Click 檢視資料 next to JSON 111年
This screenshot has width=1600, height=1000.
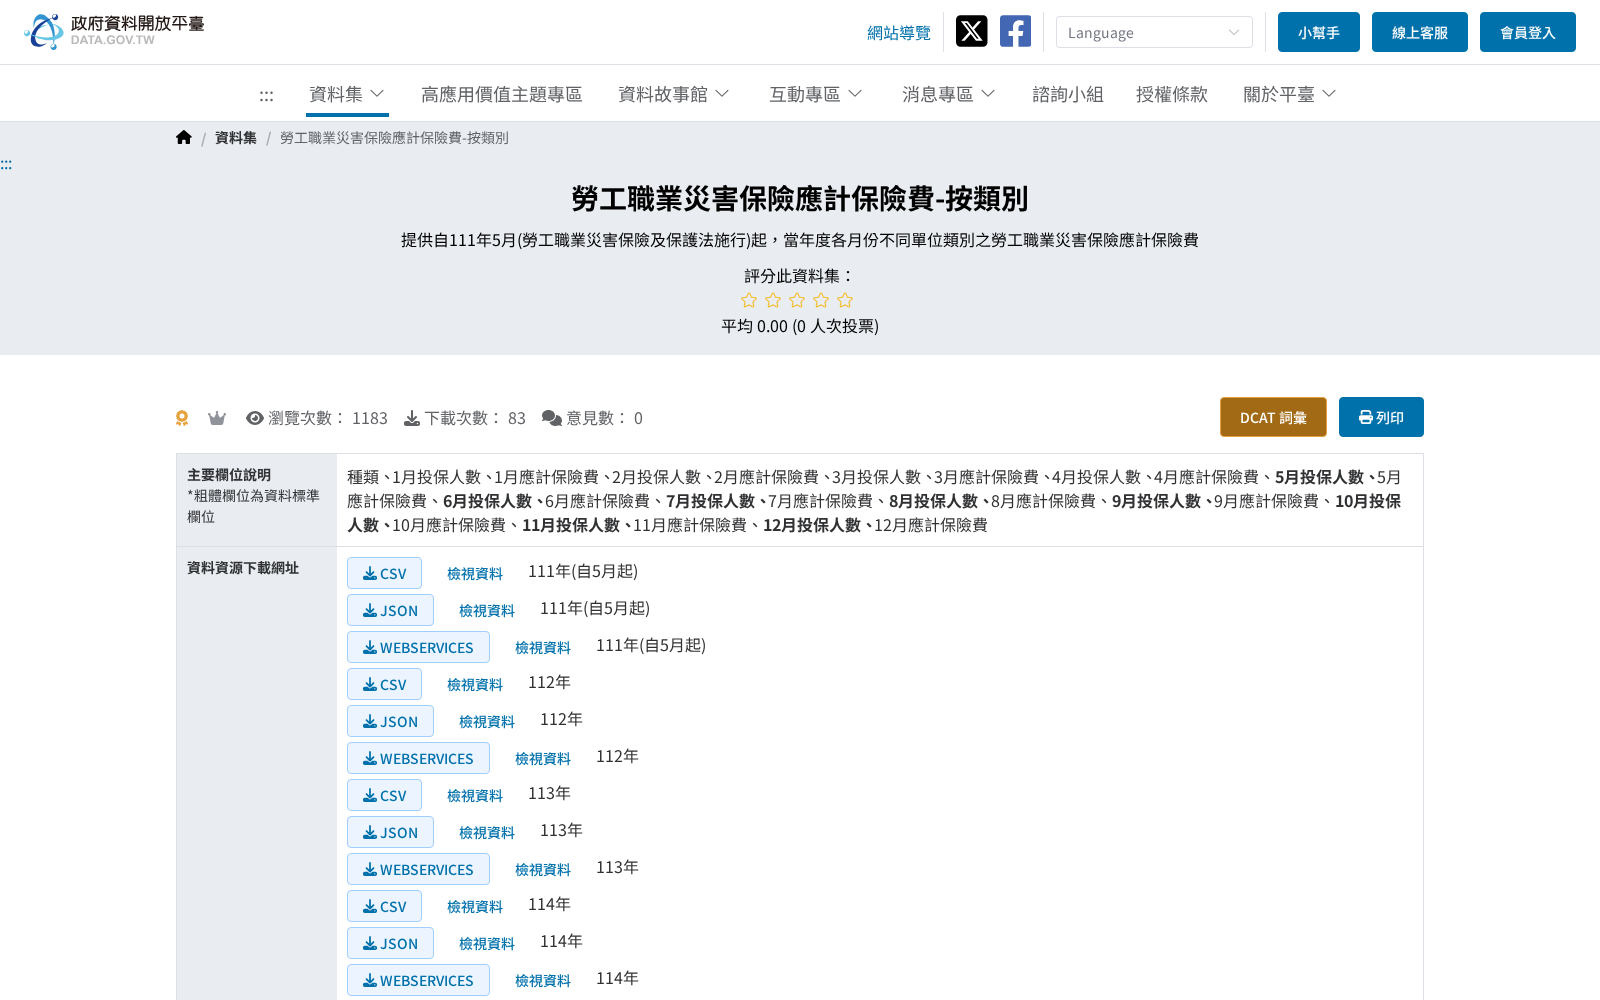click(x=487, y=610)
